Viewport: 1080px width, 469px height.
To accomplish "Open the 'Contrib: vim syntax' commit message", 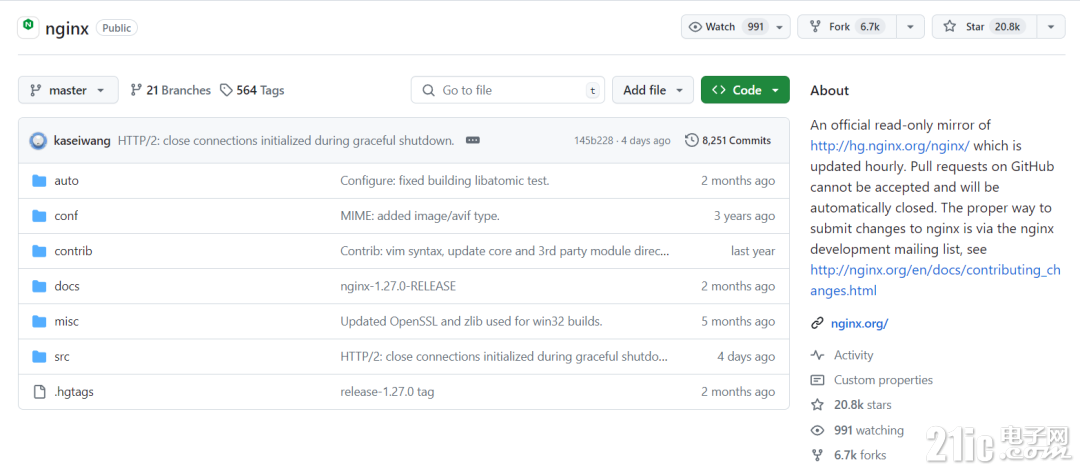I will coord(504,251).
